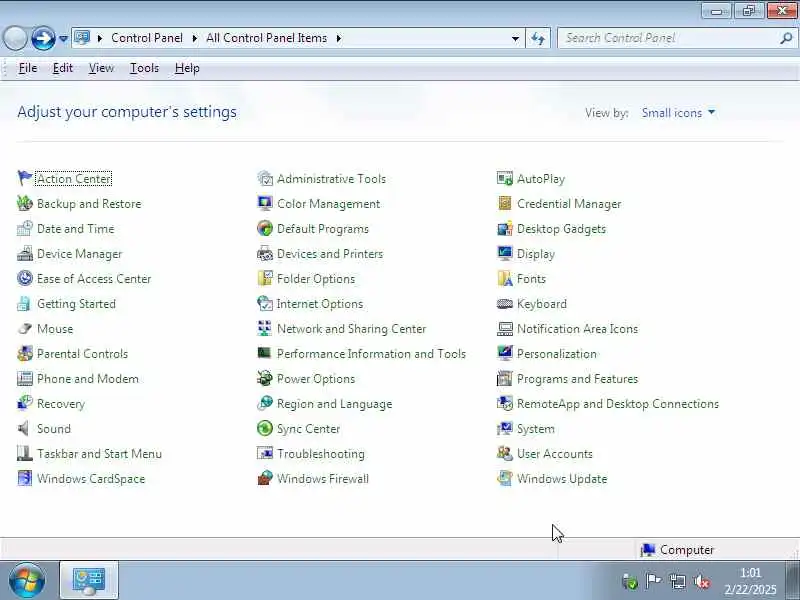Open the Administrative Tools icon
Image resolution: width=800 pixels, height=600 pixels.
point(265,178)
